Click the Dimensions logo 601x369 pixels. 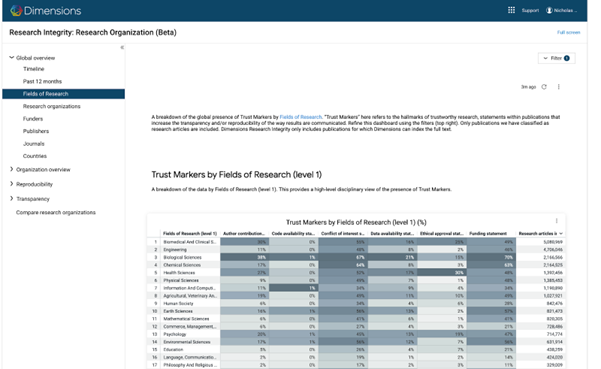pyautogui.click(x=46, y=10)
